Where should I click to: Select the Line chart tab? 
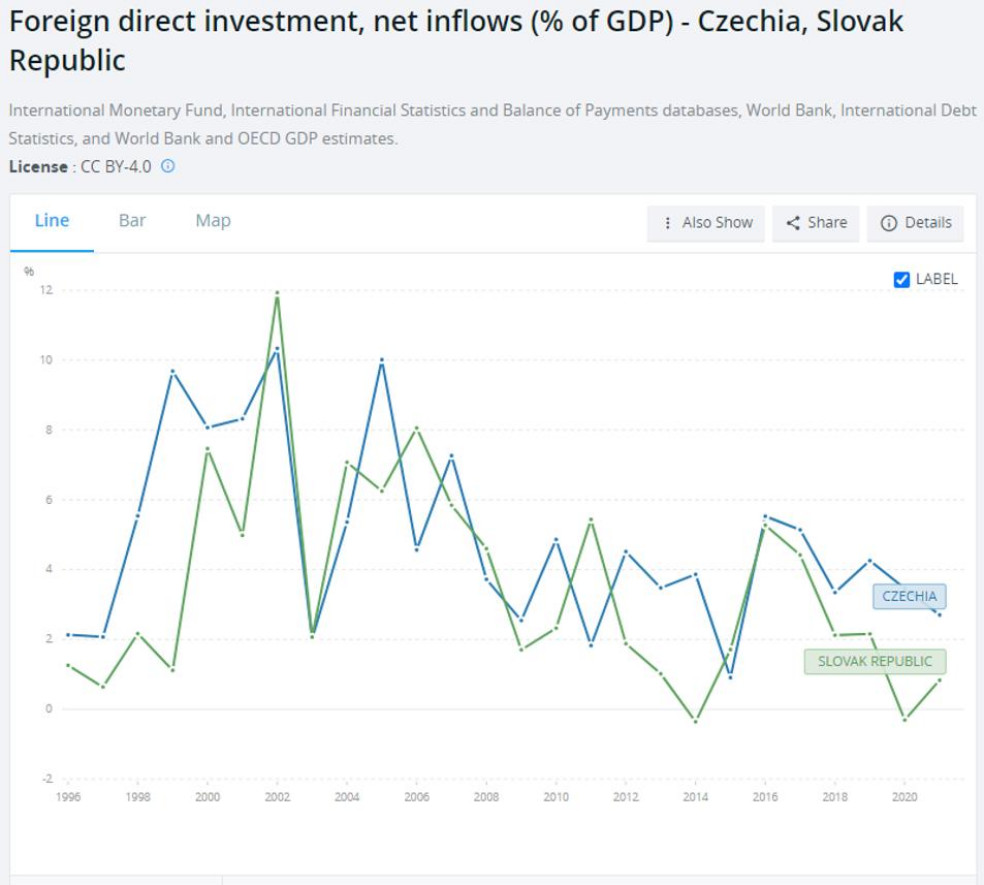52,221
